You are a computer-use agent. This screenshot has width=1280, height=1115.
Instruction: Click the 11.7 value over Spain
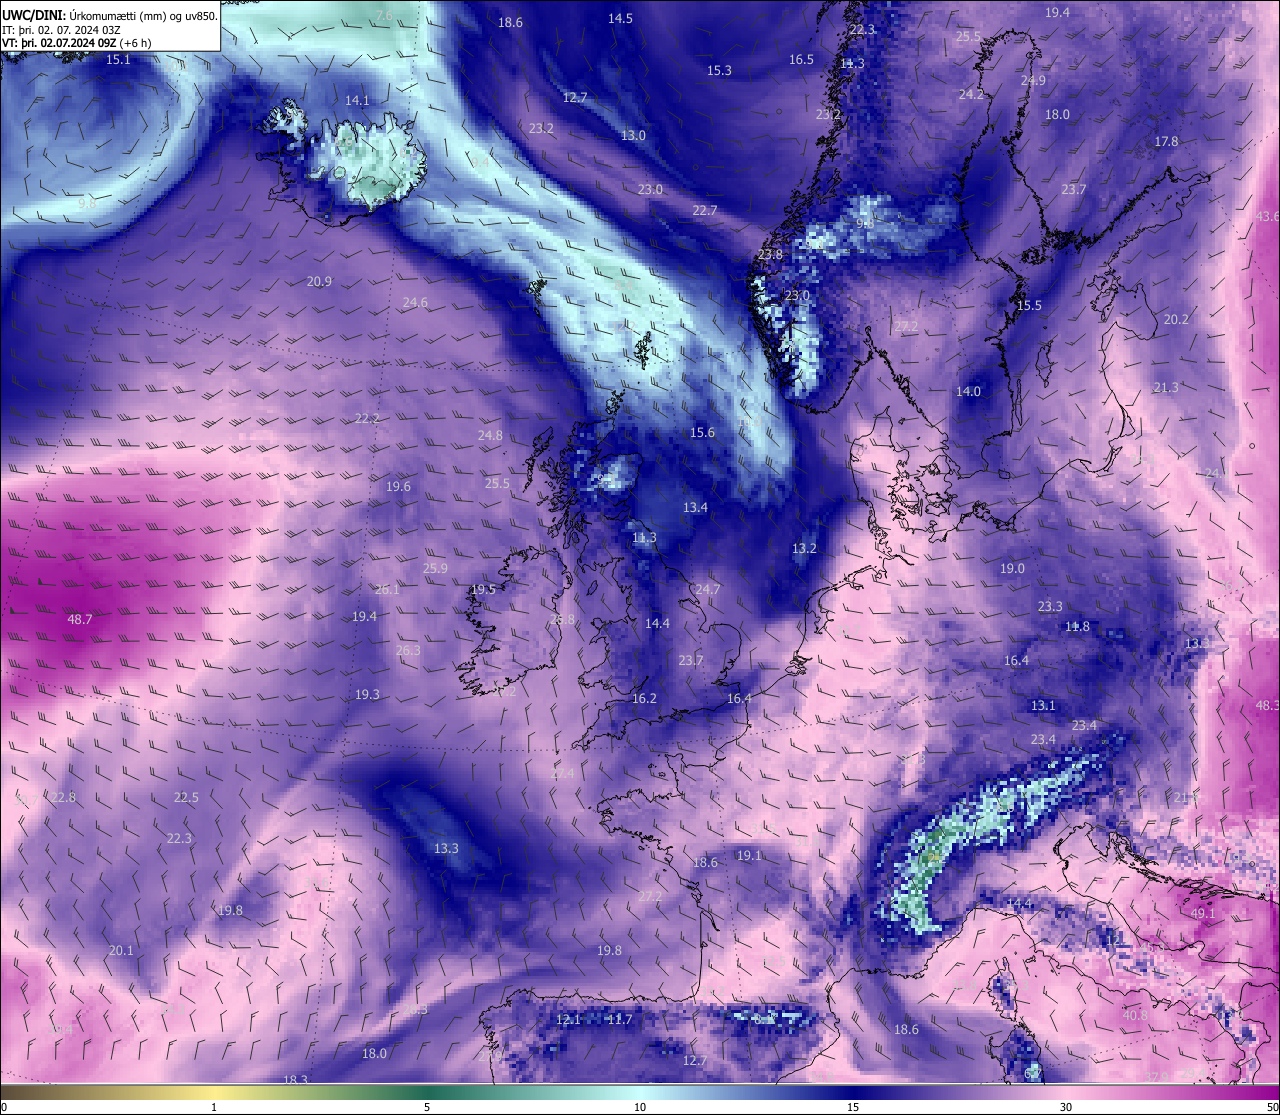(620, 1019)
